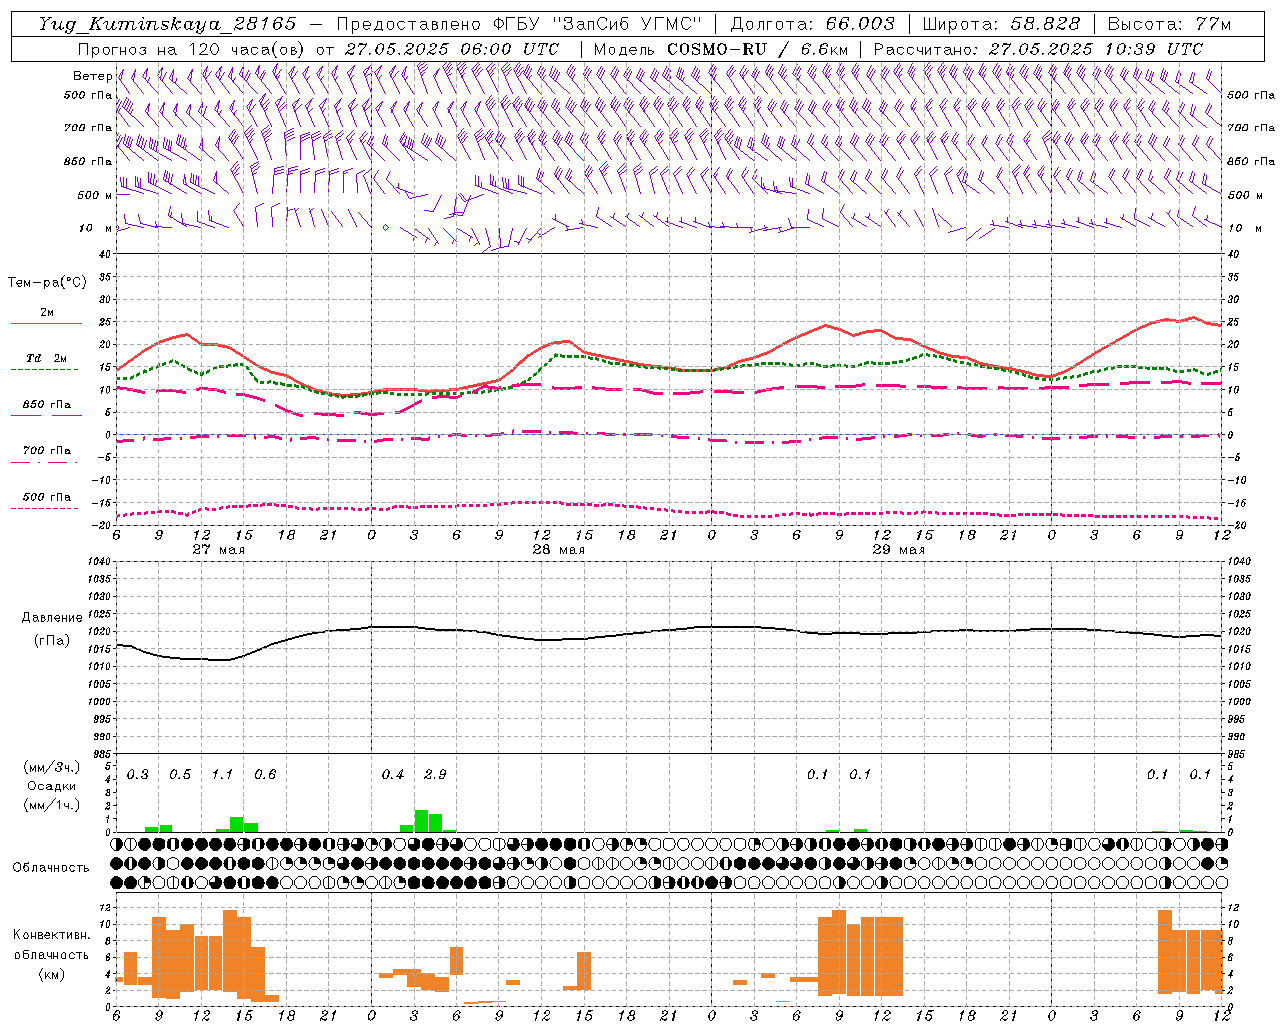1280x1024 pixels.
Task: Click the 'Ветер' wind panel label
Action: pyautogui.click(x=92, y=76)
